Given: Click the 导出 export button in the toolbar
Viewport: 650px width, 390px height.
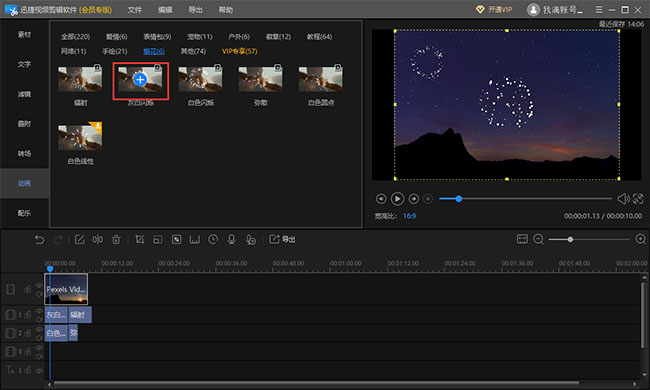Looking at the screenshot, I should point(282,240).
